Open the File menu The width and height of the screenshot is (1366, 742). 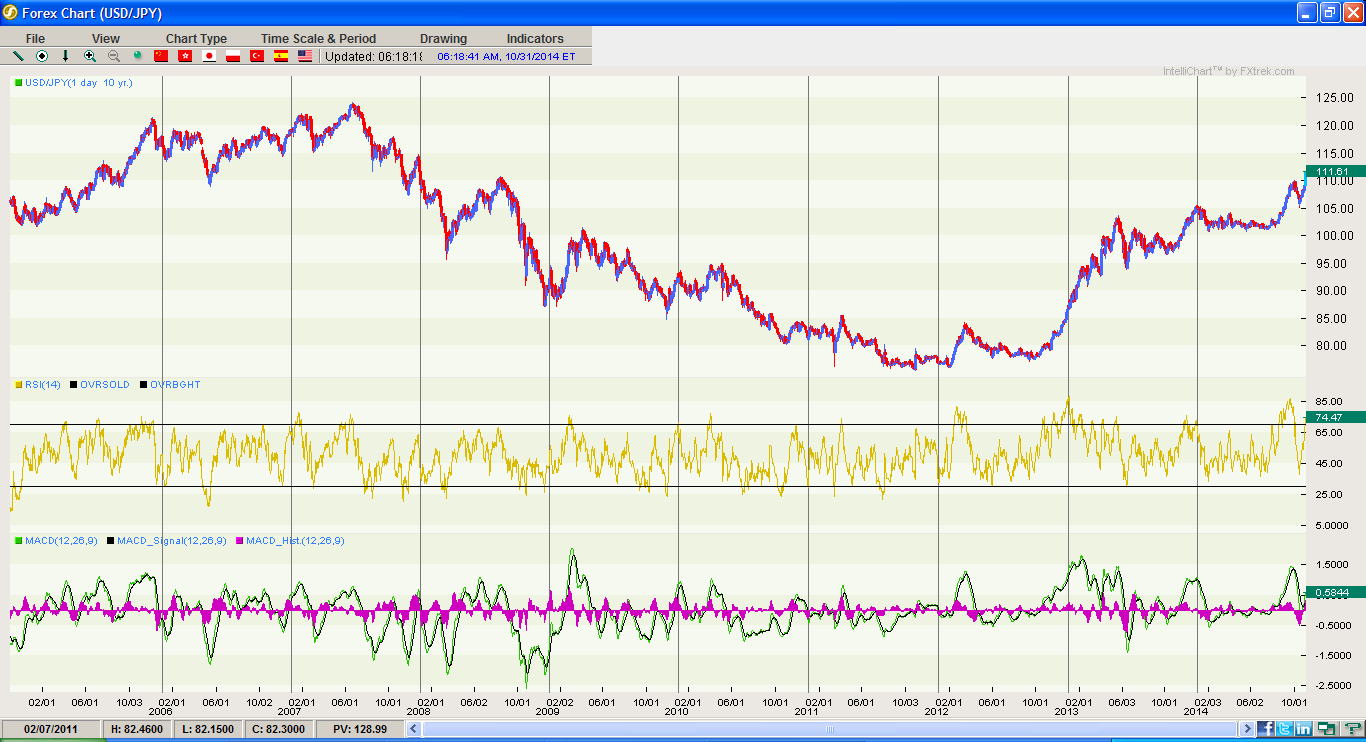point(35,39)
